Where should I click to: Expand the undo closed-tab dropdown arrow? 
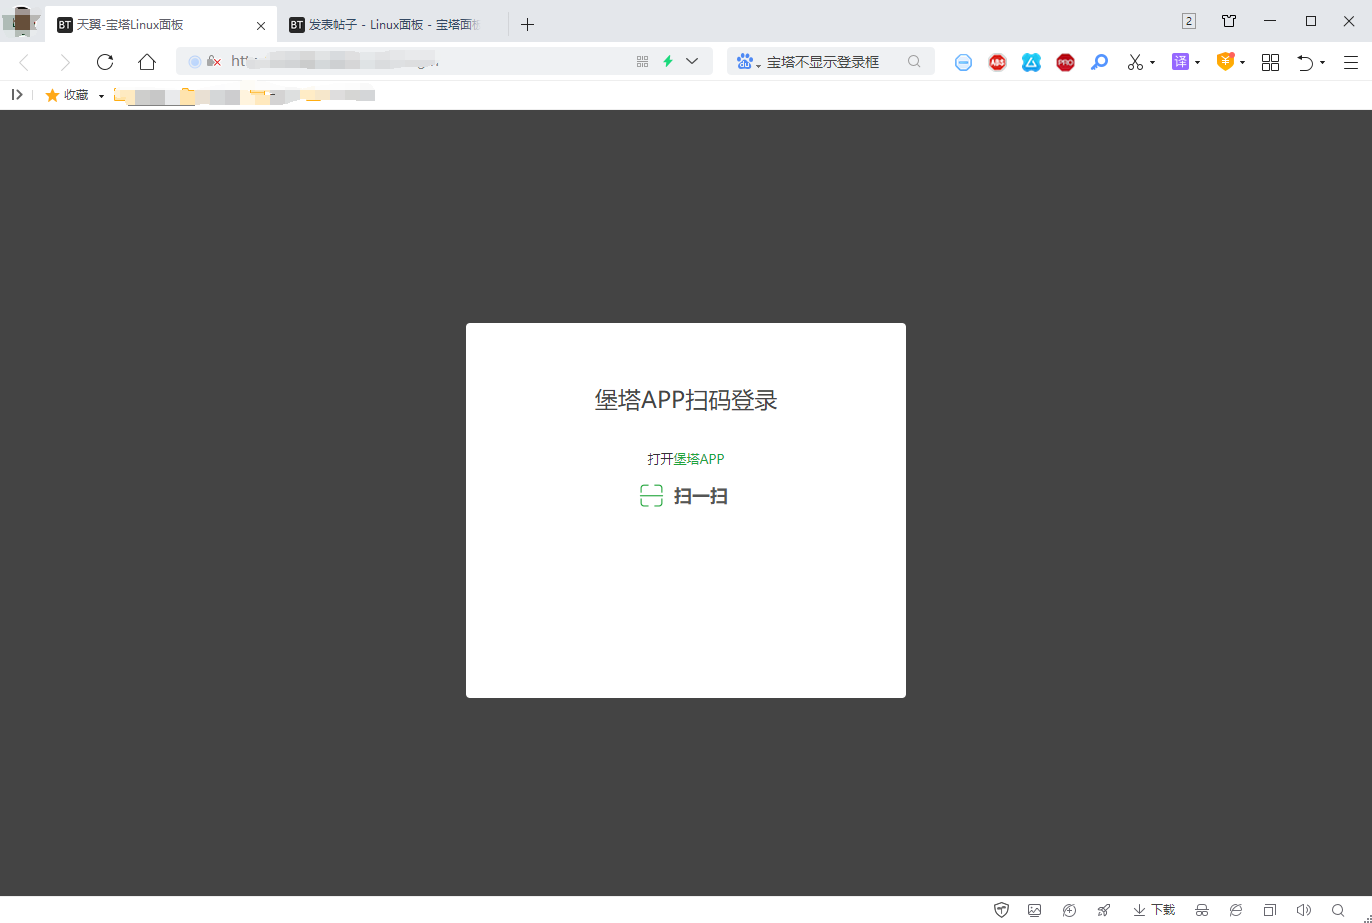(x=1322, y=63)
